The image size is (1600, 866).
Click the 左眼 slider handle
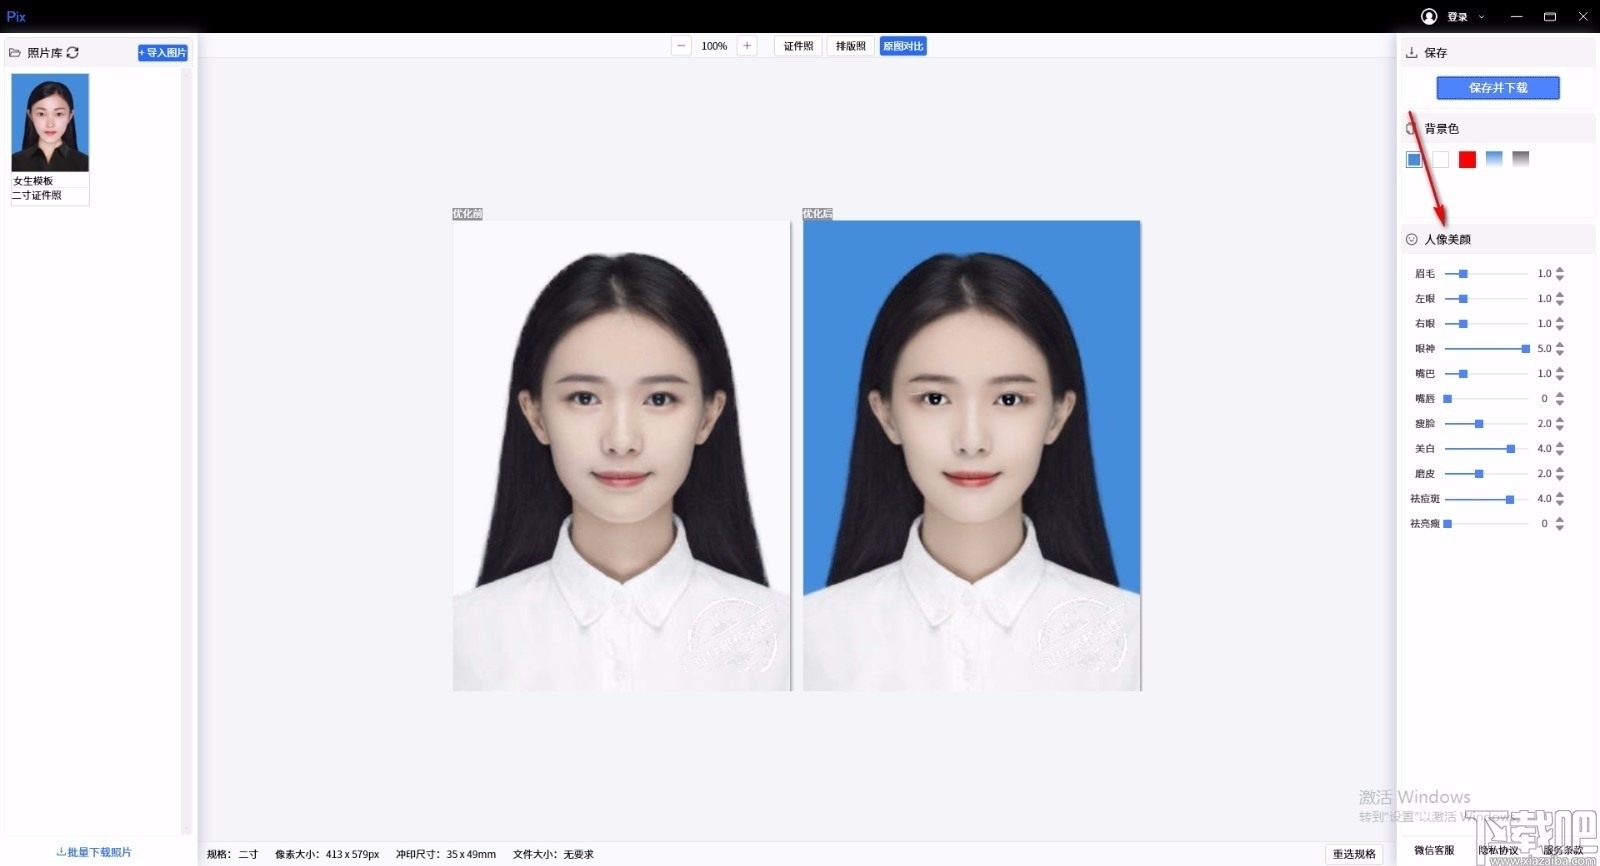pyautogui.click(x=1463, y=299)
